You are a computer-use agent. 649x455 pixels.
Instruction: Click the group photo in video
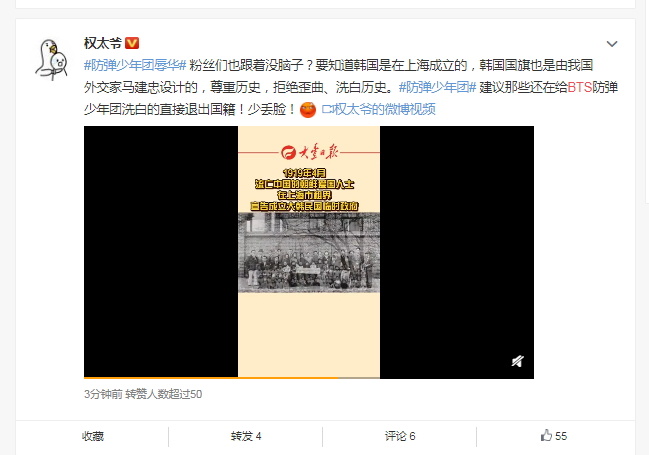(x=309, y=252)
